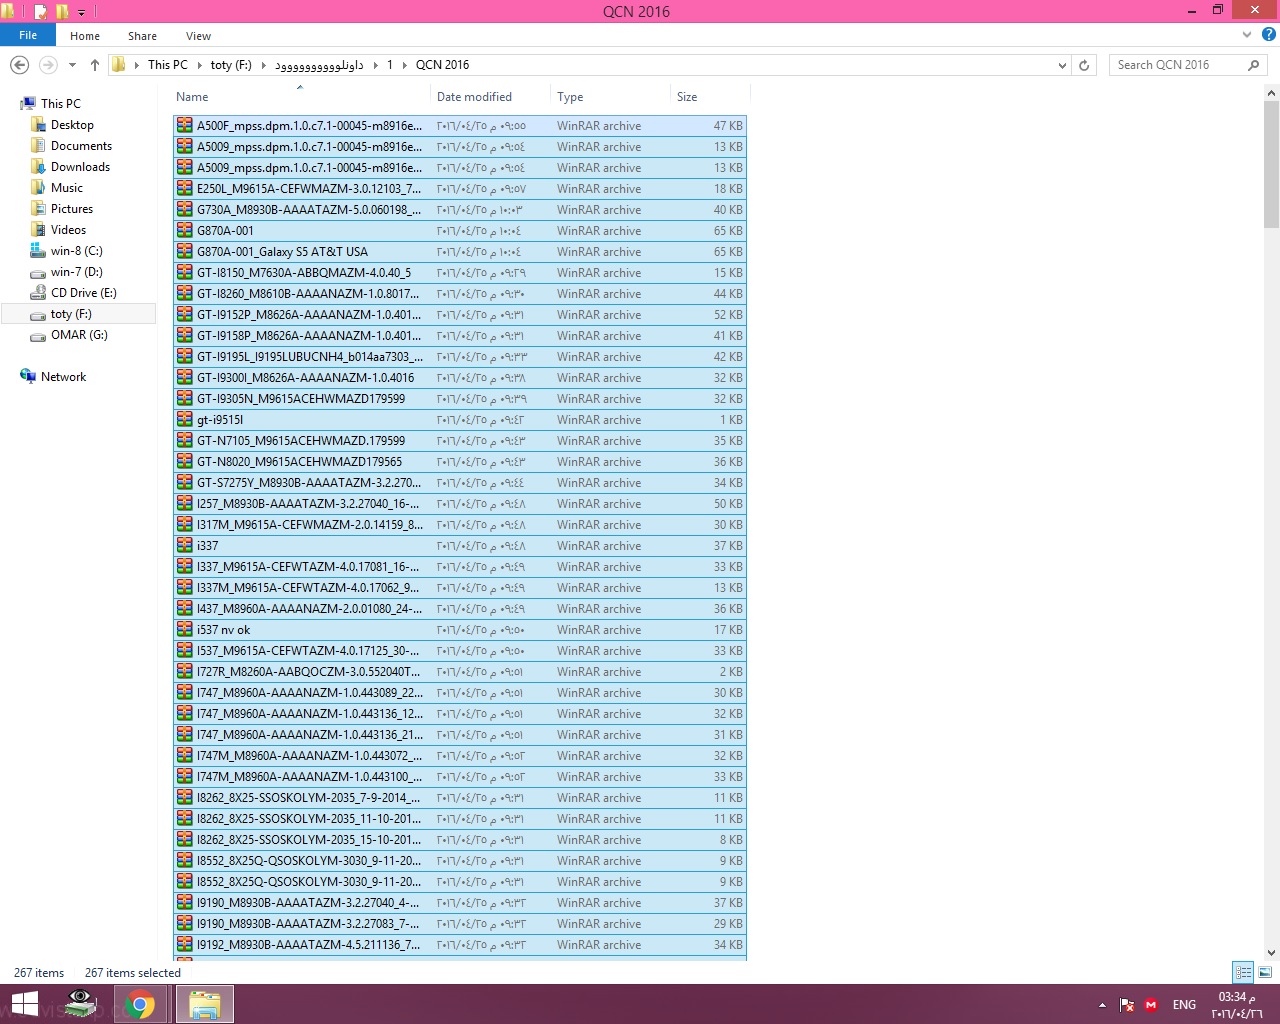Viewport: 1280px width, 1024px height.
Task: Click the vertical scrollbar thumb
Action: pos(1271,164)
